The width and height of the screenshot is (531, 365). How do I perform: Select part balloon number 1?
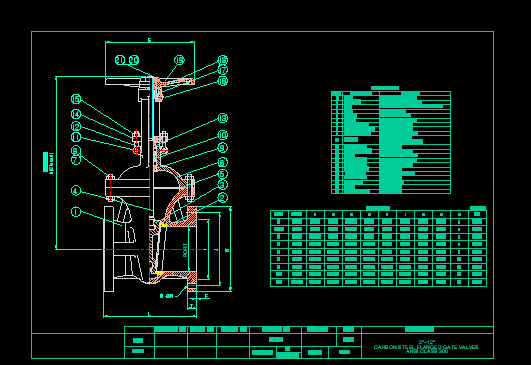(76, 212)
